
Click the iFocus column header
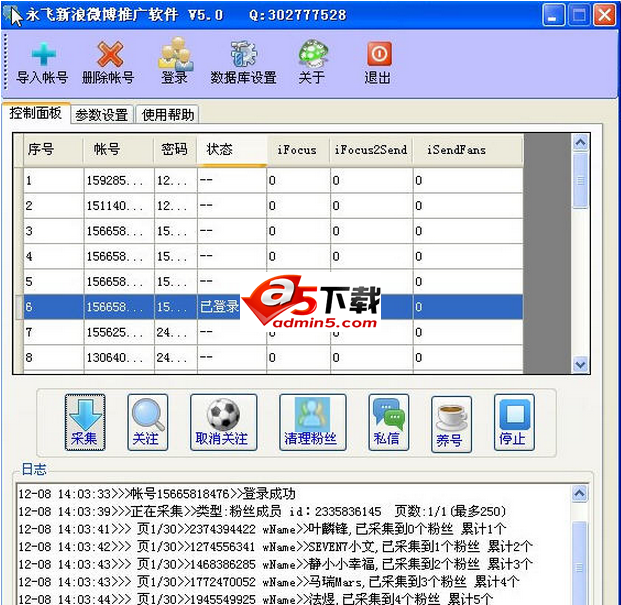(298, 150)
